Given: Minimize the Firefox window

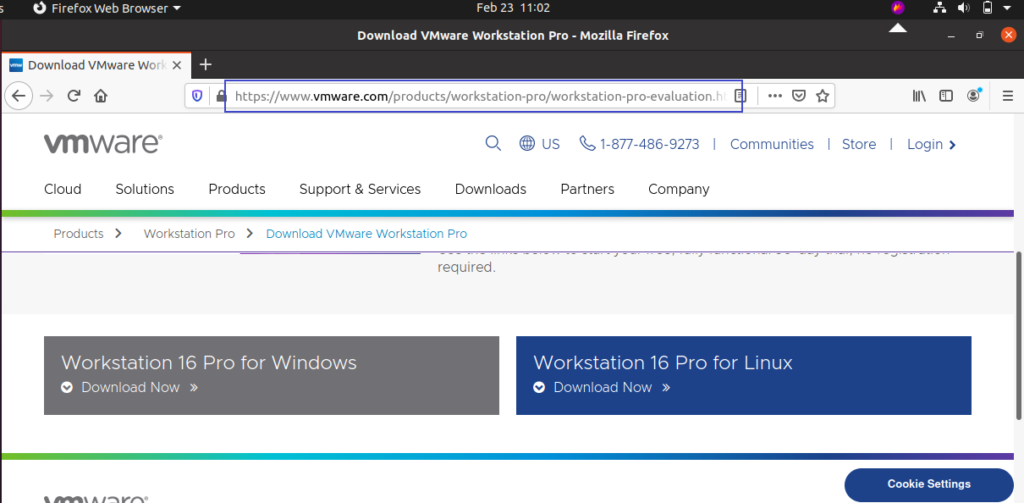Looking at the screenshot, I should [953, 35].
